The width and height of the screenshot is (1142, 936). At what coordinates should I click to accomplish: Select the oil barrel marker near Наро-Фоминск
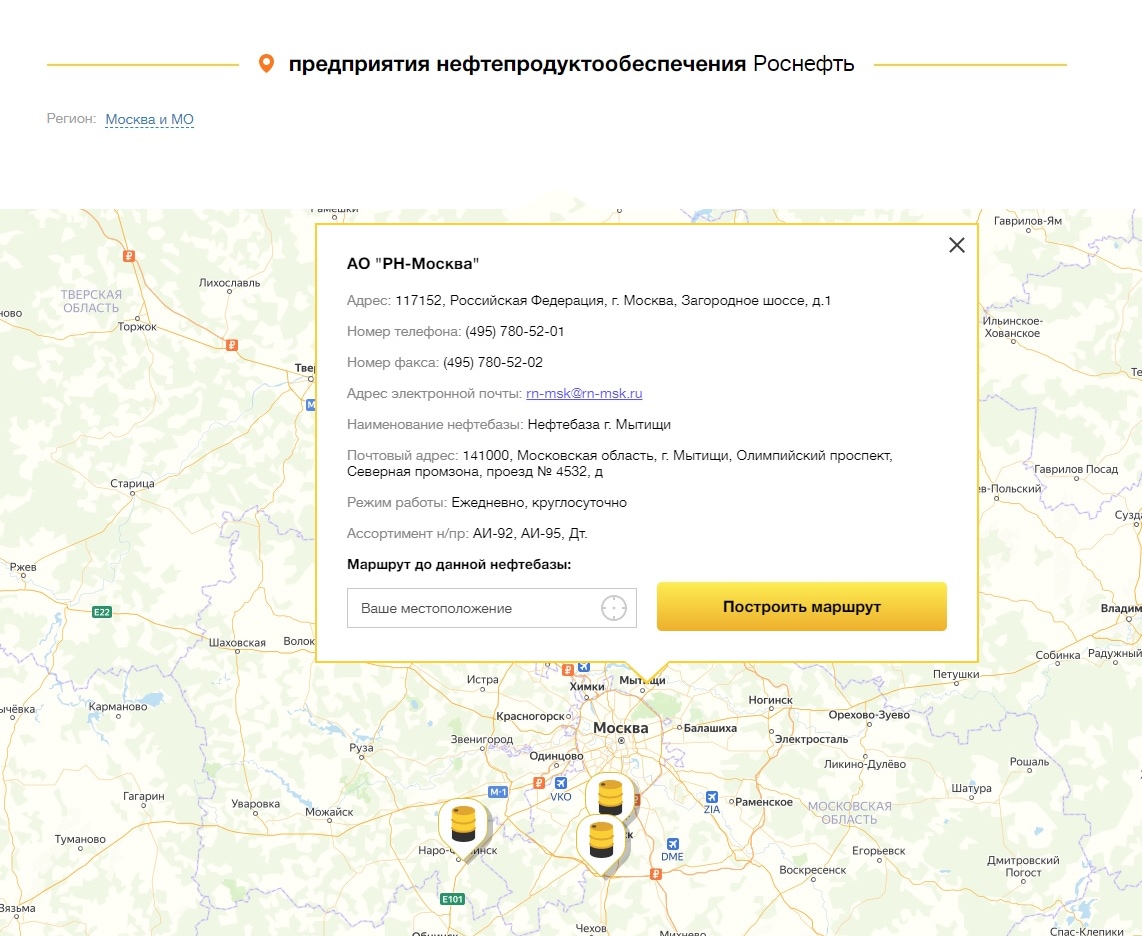[463, 824]
